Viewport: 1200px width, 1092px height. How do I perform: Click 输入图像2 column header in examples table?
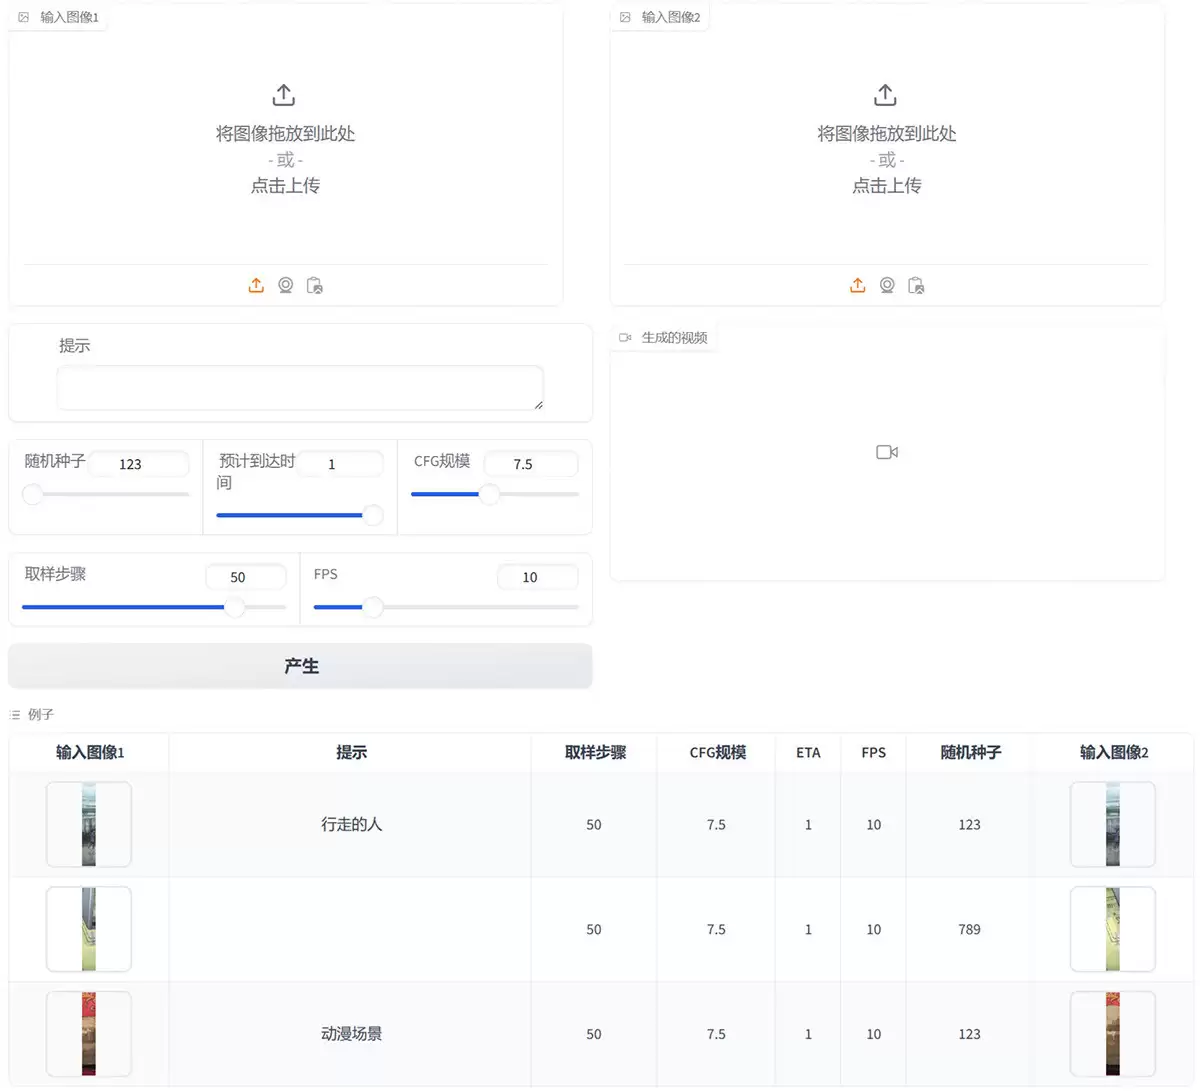[x=1114, y=753]
